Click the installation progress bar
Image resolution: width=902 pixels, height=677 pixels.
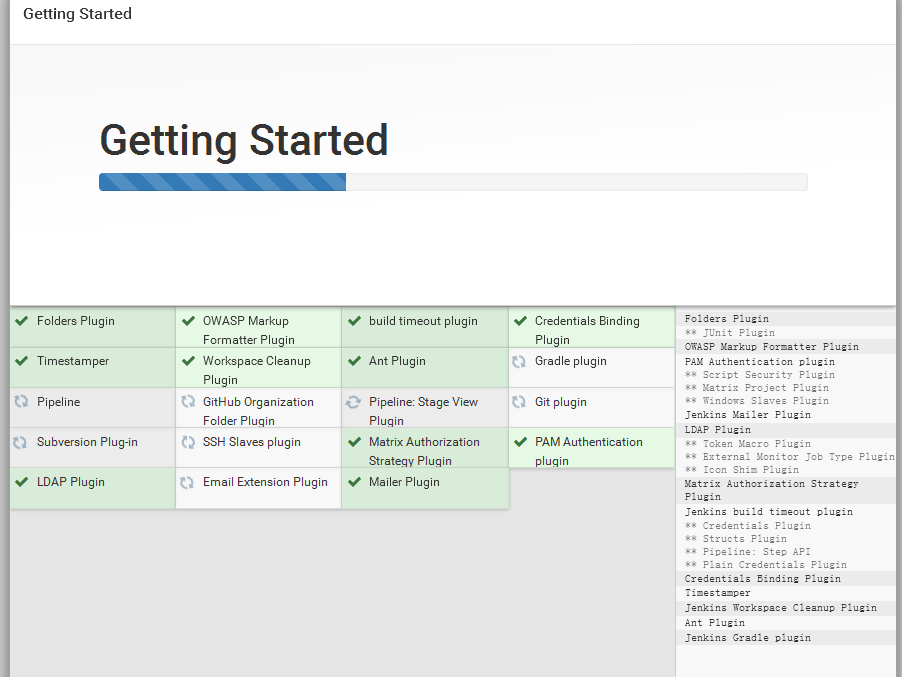click(453, 182)
